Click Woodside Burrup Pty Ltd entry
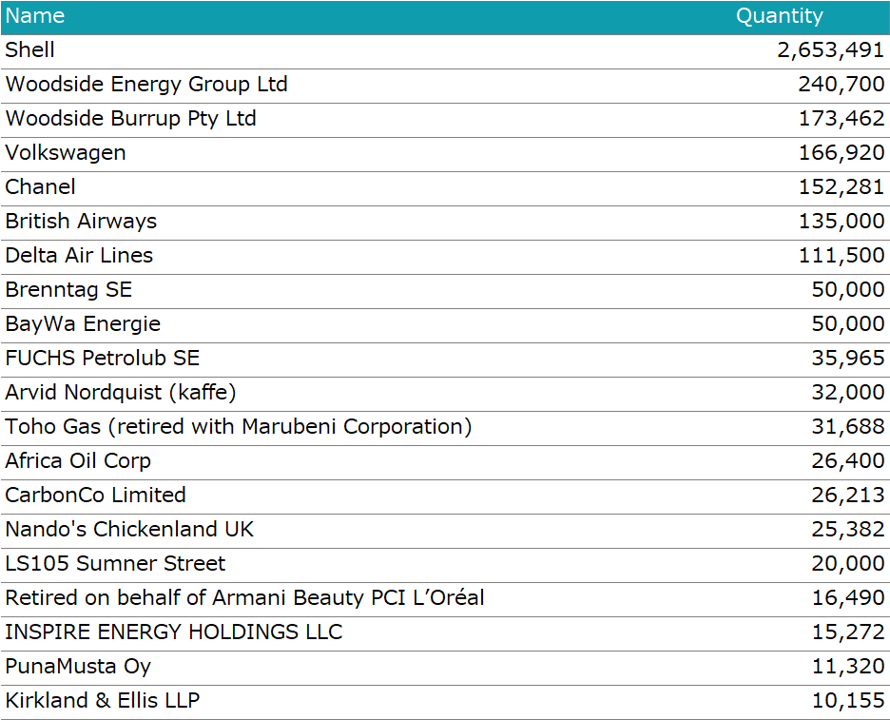Image resolution: width=890 pixels, height=720 pixels. pos(131,118)
